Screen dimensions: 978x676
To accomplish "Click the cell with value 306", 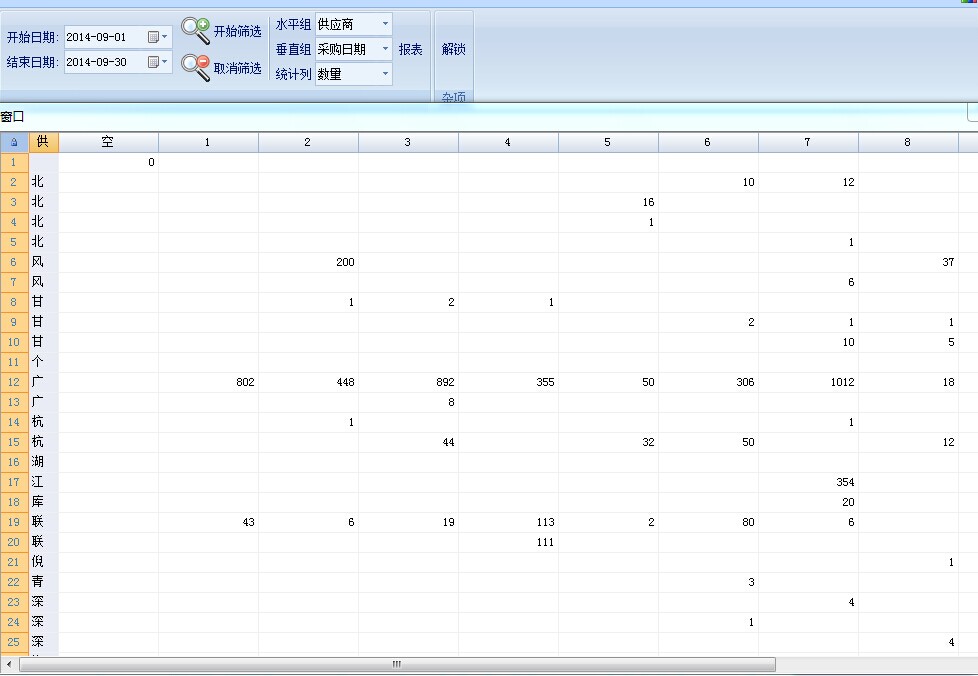I will coord(708,382).
